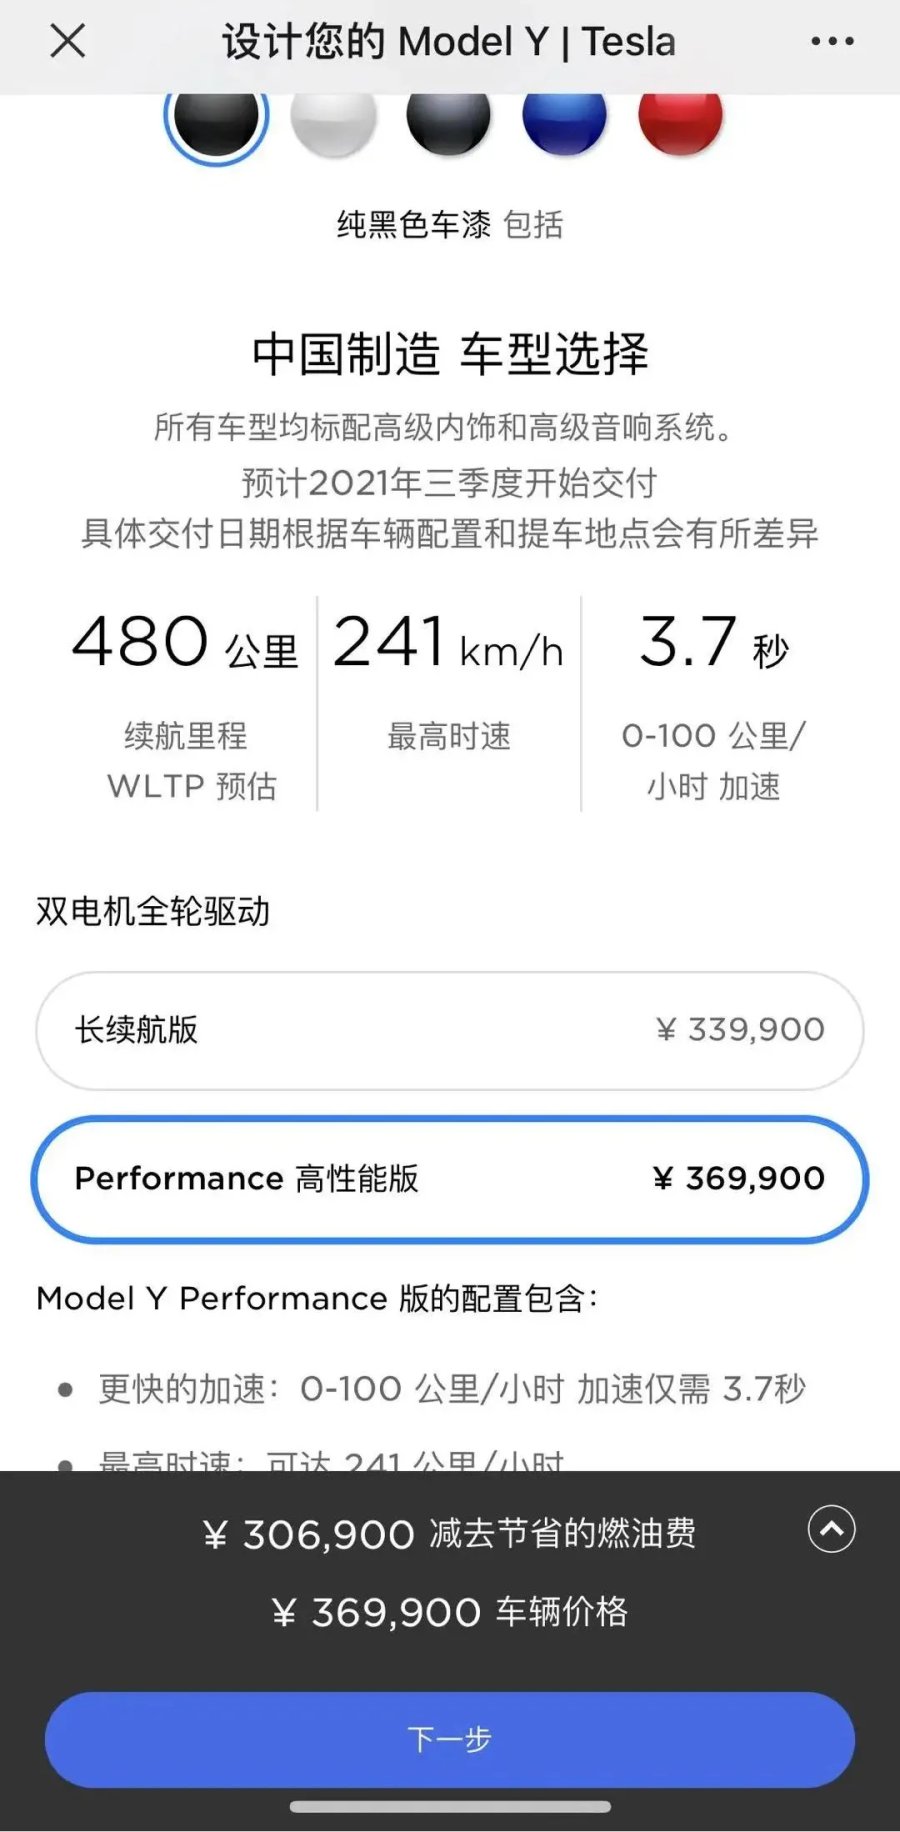The width and height of the screenshot is (900, 1832).
Task: Click the 中国制造 车型选择 heading
Action: pyautogui.click(x=450, y=355)
